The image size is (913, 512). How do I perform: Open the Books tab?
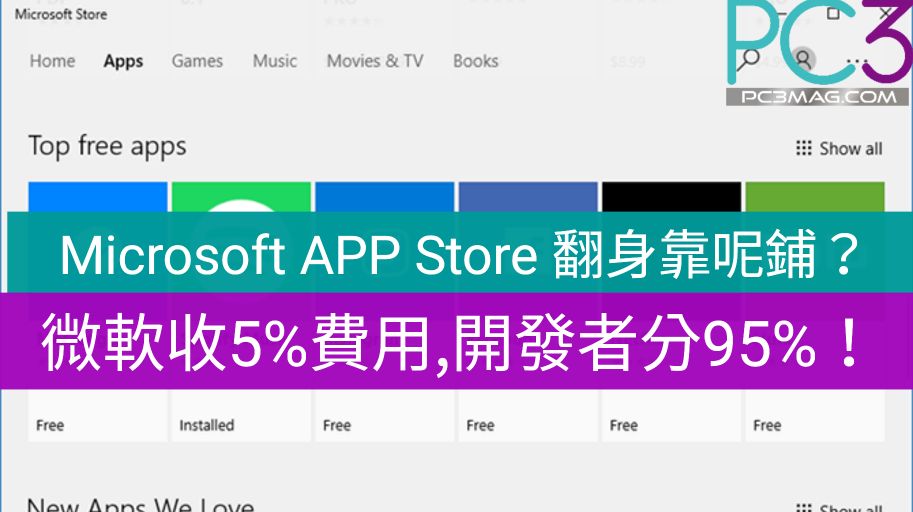tap(475, 61)
